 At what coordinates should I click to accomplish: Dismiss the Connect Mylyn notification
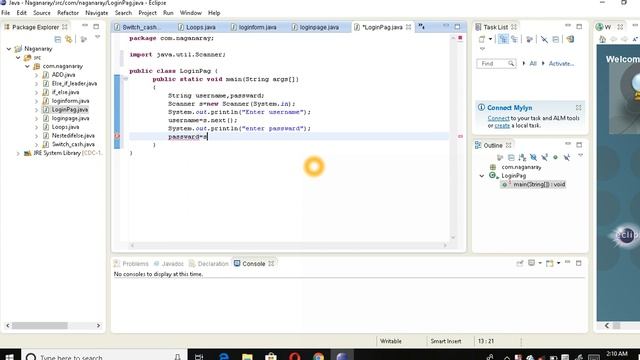point(578,108)
